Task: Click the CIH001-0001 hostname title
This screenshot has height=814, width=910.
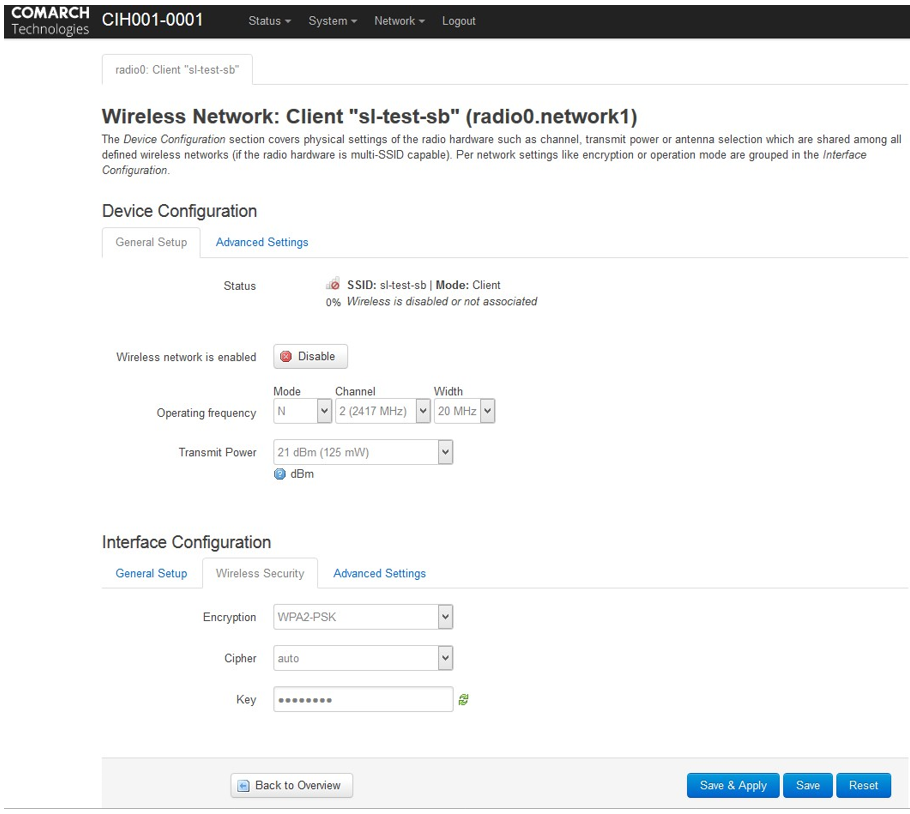Action: pyautogui.click(x=152, y=20)
